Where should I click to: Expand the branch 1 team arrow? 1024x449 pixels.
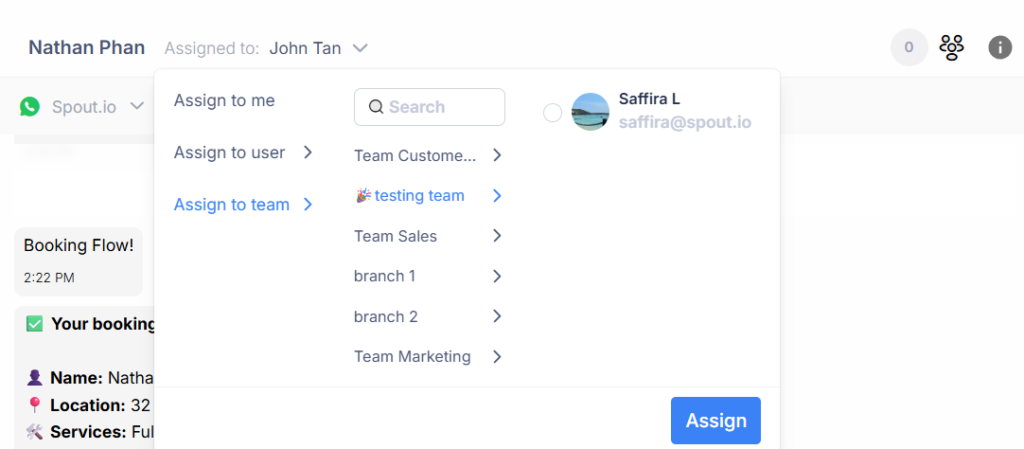coord(497,276)
